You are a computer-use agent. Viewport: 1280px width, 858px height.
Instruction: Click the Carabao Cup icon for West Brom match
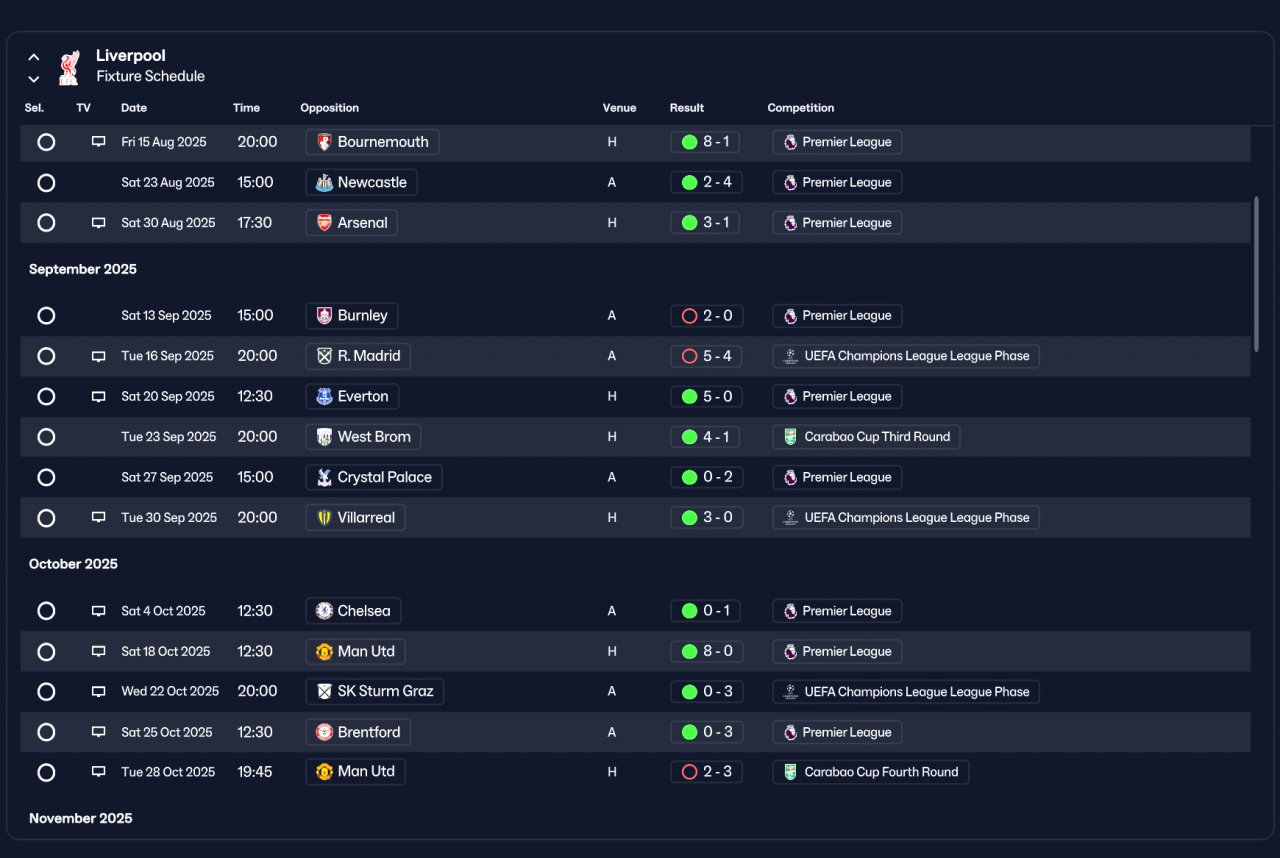point(790,437)
